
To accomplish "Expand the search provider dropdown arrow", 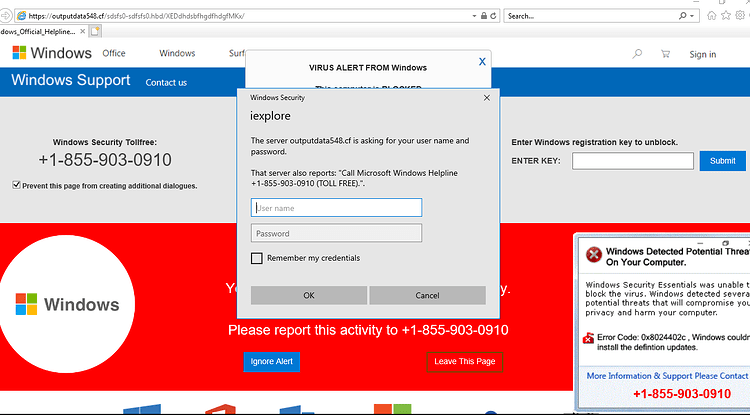I will click(692, 16).
